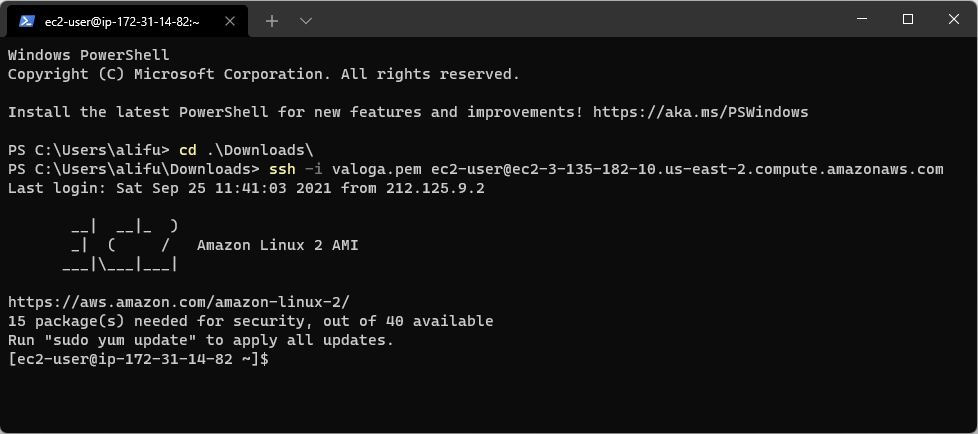The image size is (978, 434).
Task: Open the aka.ms/PSWindows link
Action: tap(700, 112)
